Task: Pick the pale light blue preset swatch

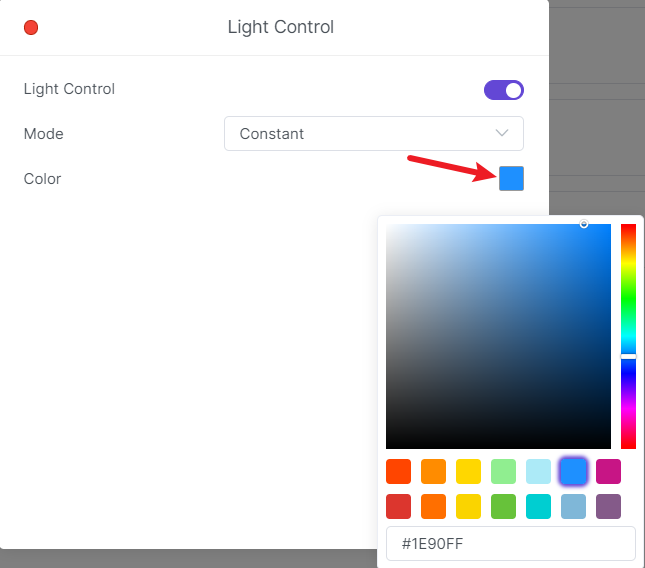Action: click(538, 471)
